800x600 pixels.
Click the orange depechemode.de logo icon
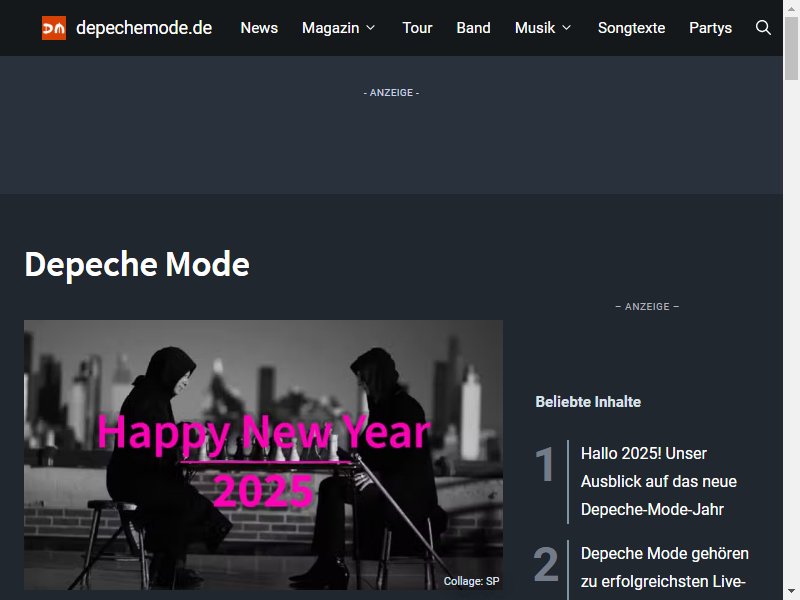[54, 28]
